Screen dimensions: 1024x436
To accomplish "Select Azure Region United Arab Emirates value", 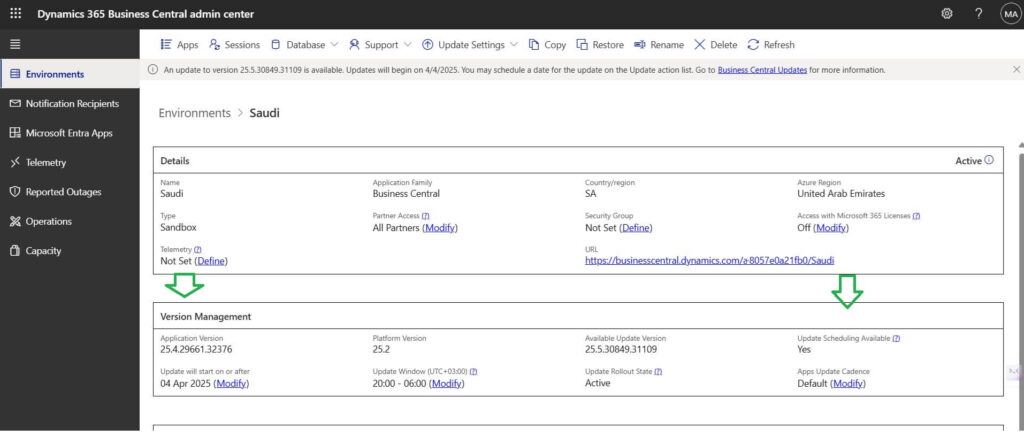I will [x=841, y=194].
